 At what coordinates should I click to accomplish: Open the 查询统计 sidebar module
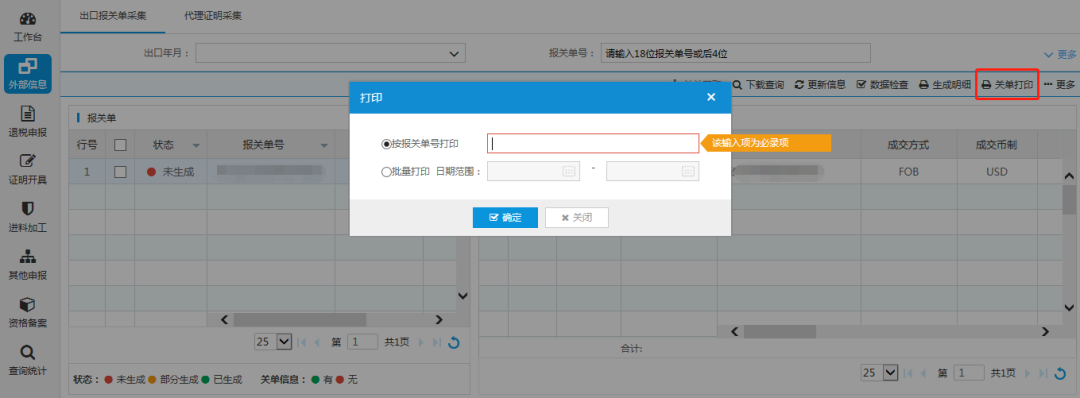28,359
